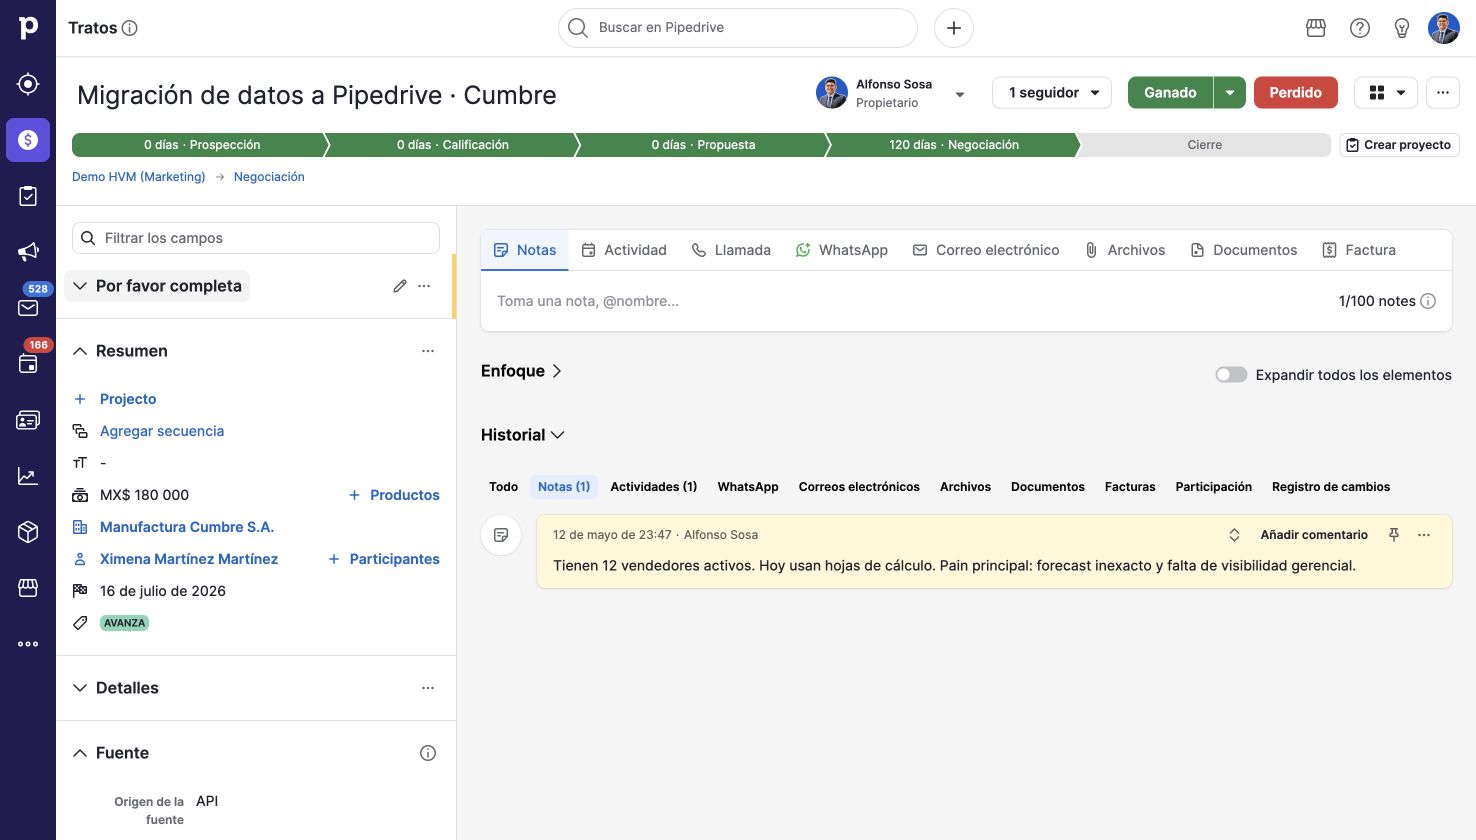Click info icon next to Tratos

[x=130, y=28]
